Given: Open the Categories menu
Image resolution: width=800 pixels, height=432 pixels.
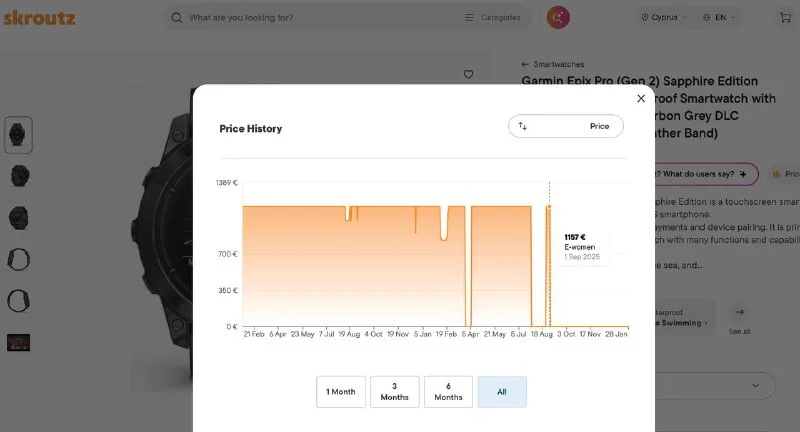Looking at the screenshot, I should click(492, 18).
